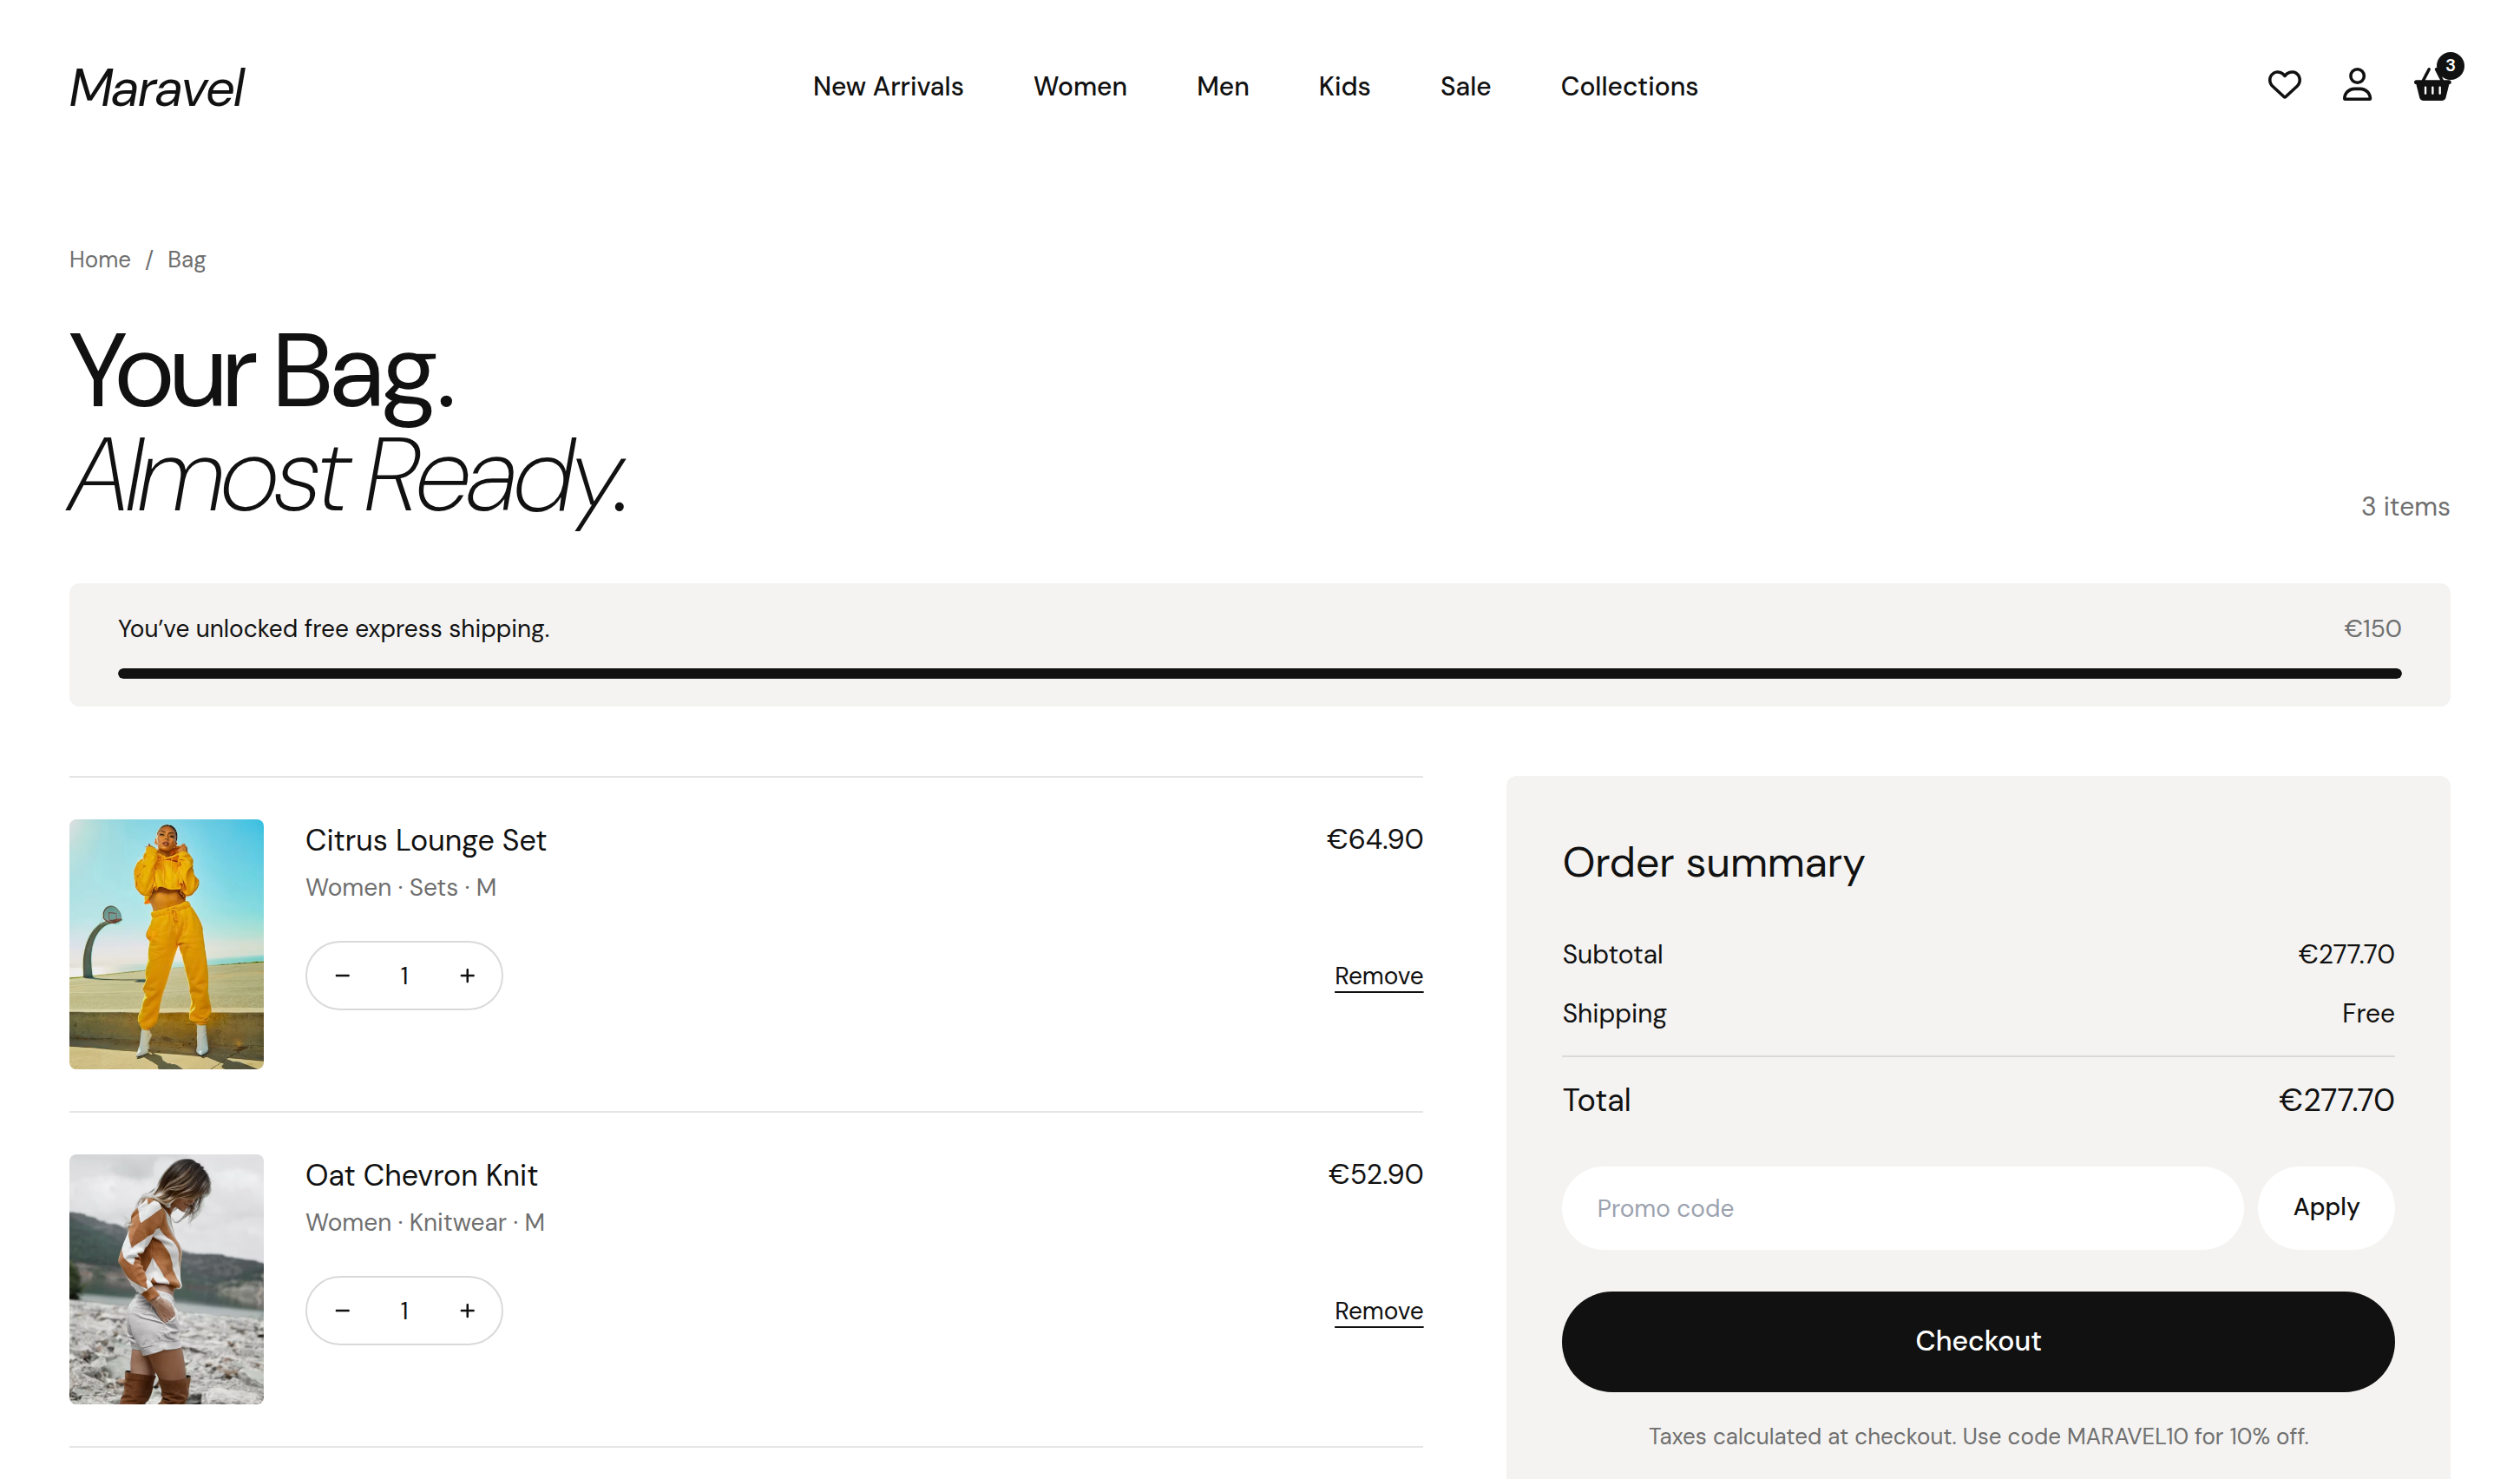Open Collections in navigation
This screenshot has width=2520, height=1479.
[x=1629, y=87]
